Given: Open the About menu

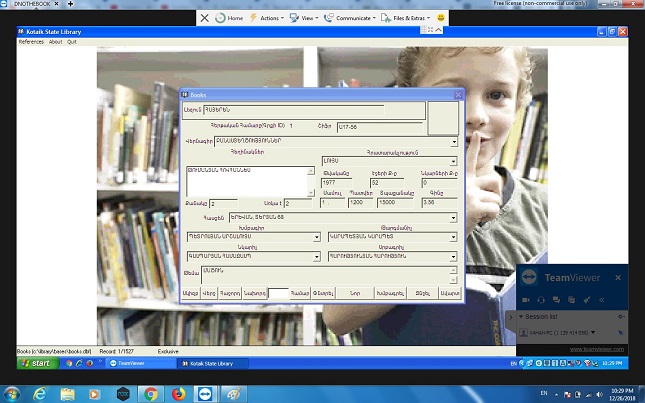Looking at the screenshot, I should click(x=56, y=42).
